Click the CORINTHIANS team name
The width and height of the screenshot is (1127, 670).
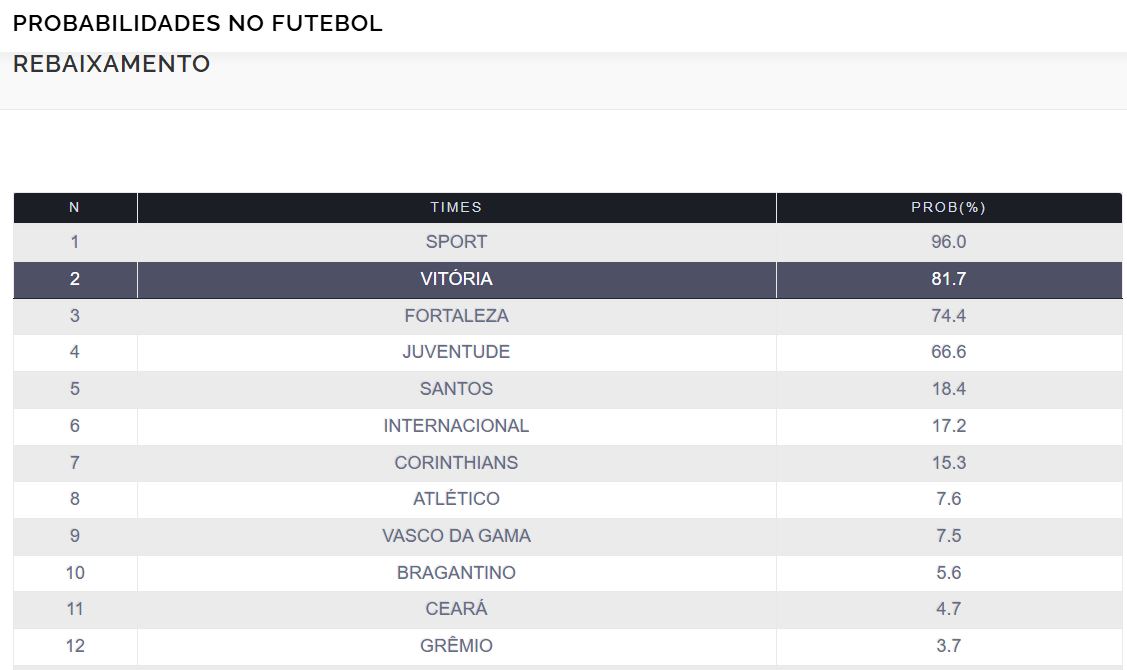tap(456, 463)
